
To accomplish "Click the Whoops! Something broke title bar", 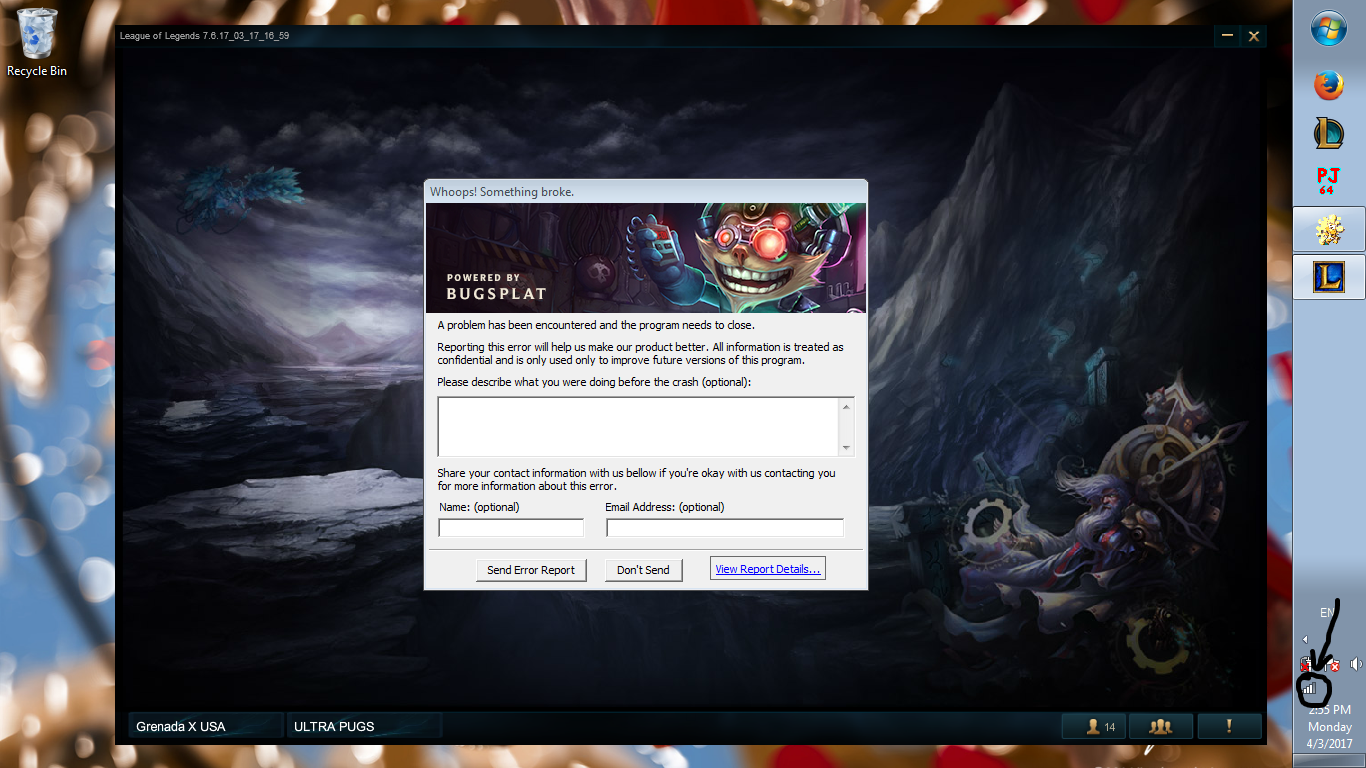I will coord(646,191).
